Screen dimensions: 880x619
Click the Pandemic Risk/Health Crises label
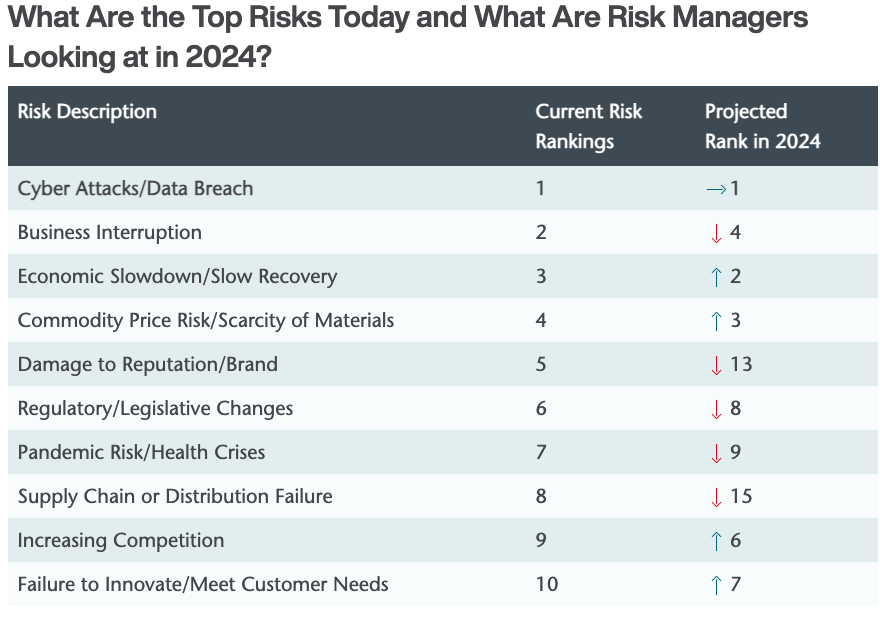141,452
